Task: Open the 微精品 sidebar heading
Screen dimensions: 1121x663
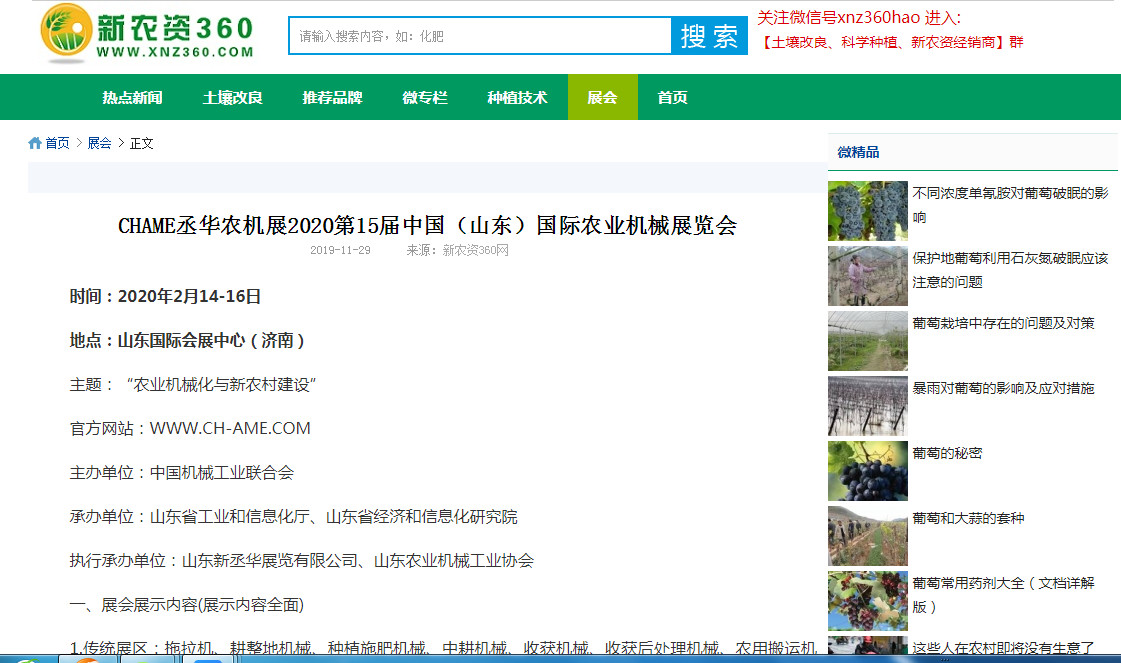Action: [858, 152]
